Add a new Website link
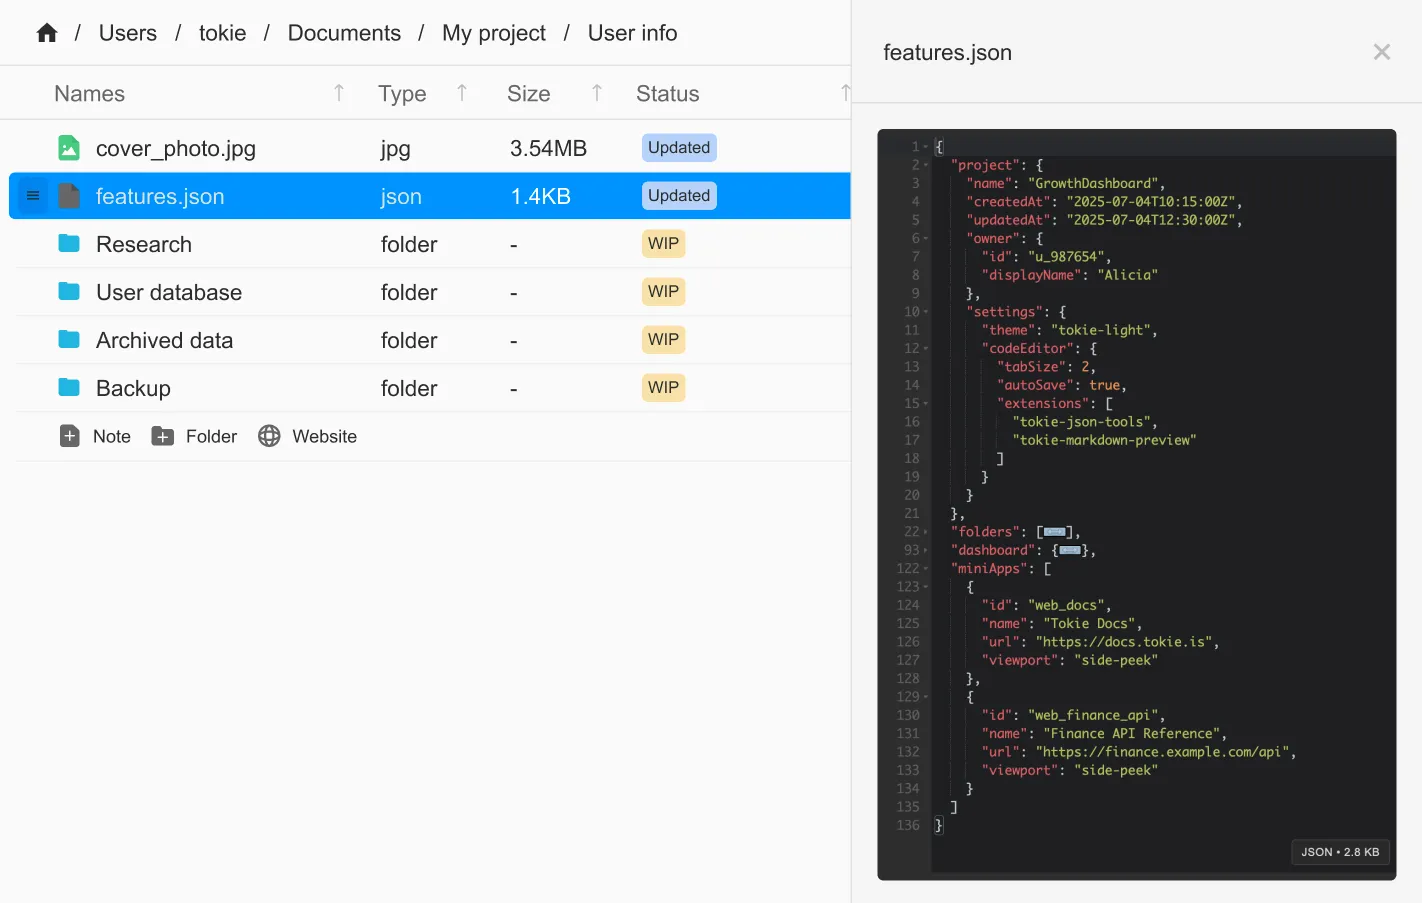The width and height of the screenshot is (1422, 903). [307, 436]
